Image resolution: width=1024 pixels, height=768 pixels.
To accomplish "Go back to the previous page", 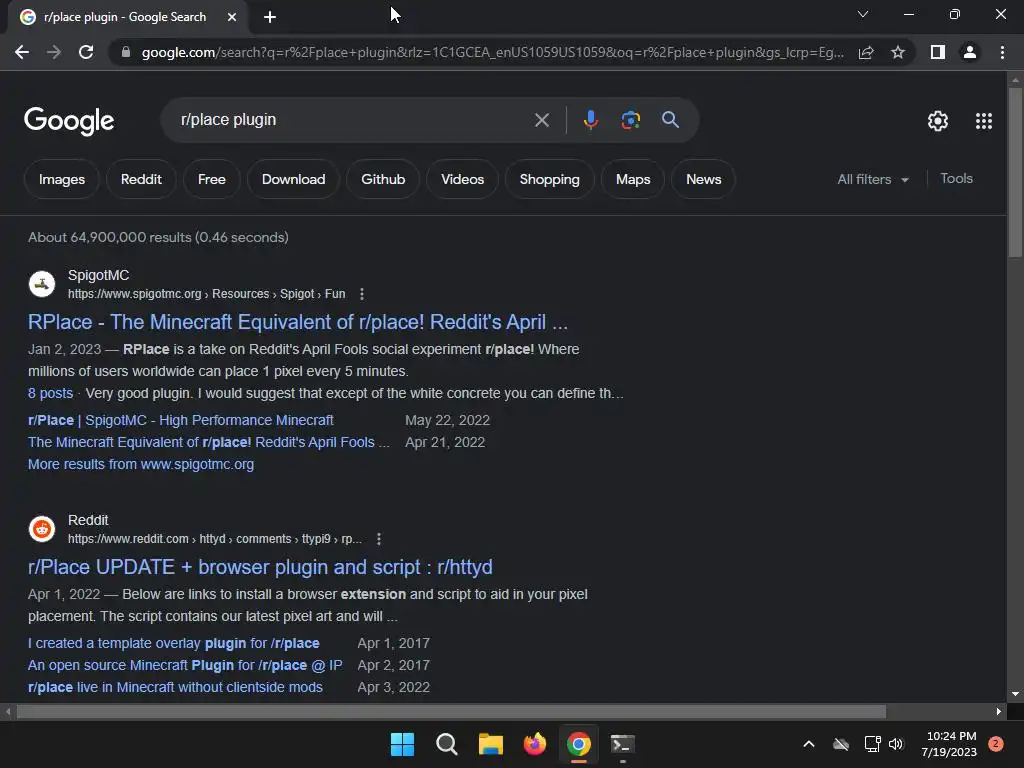I will coord(22,52).
